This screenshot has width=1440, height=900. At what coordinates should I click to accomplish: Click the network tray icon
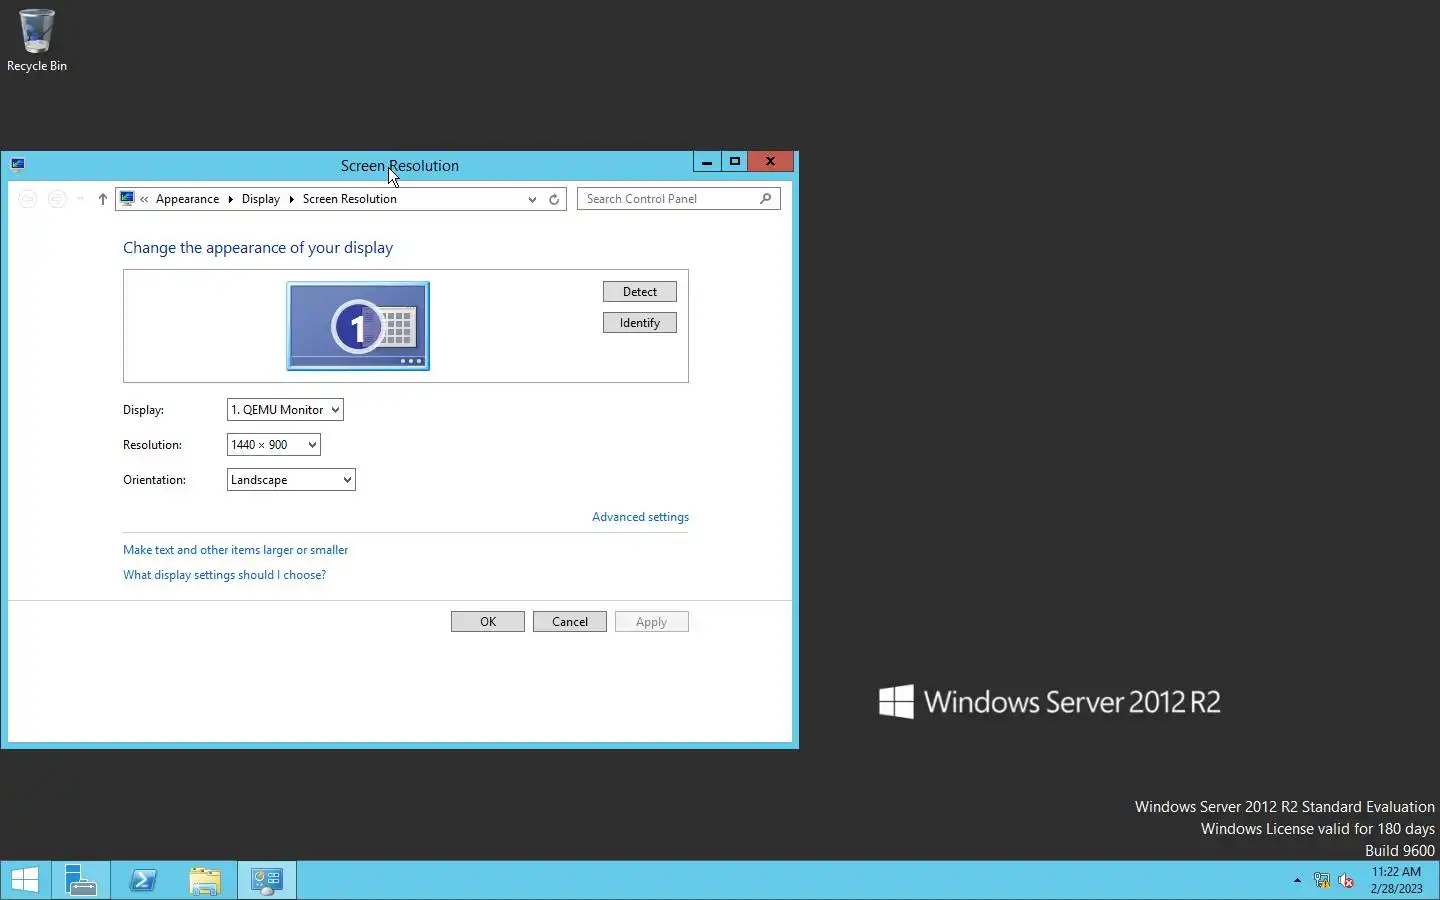pos(1322,881)
